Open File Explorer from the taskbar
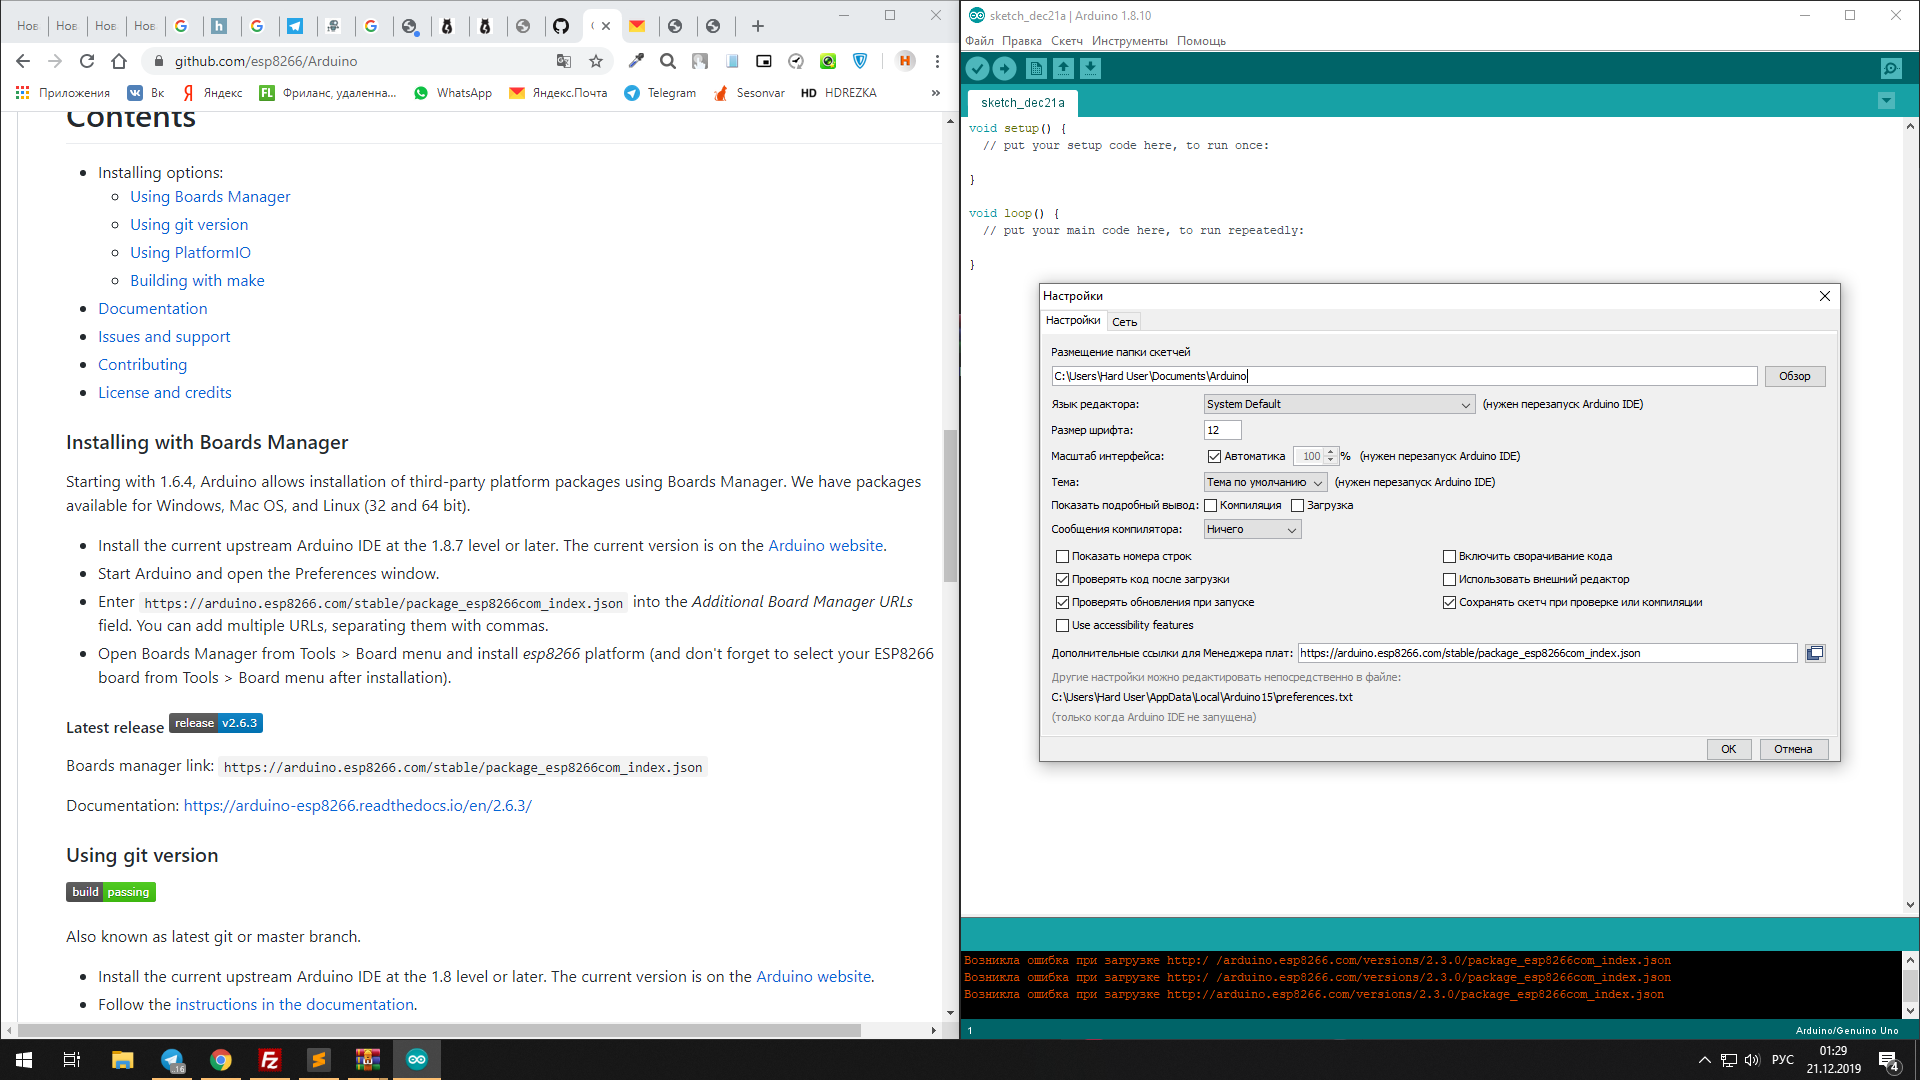 (123, 1060)
